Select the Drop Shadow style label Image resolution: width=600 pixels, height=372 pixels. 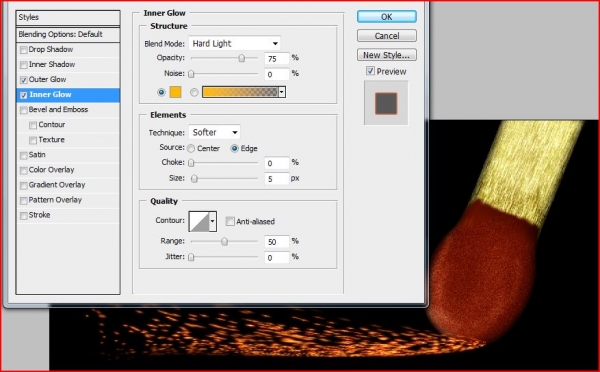(51, 49)
